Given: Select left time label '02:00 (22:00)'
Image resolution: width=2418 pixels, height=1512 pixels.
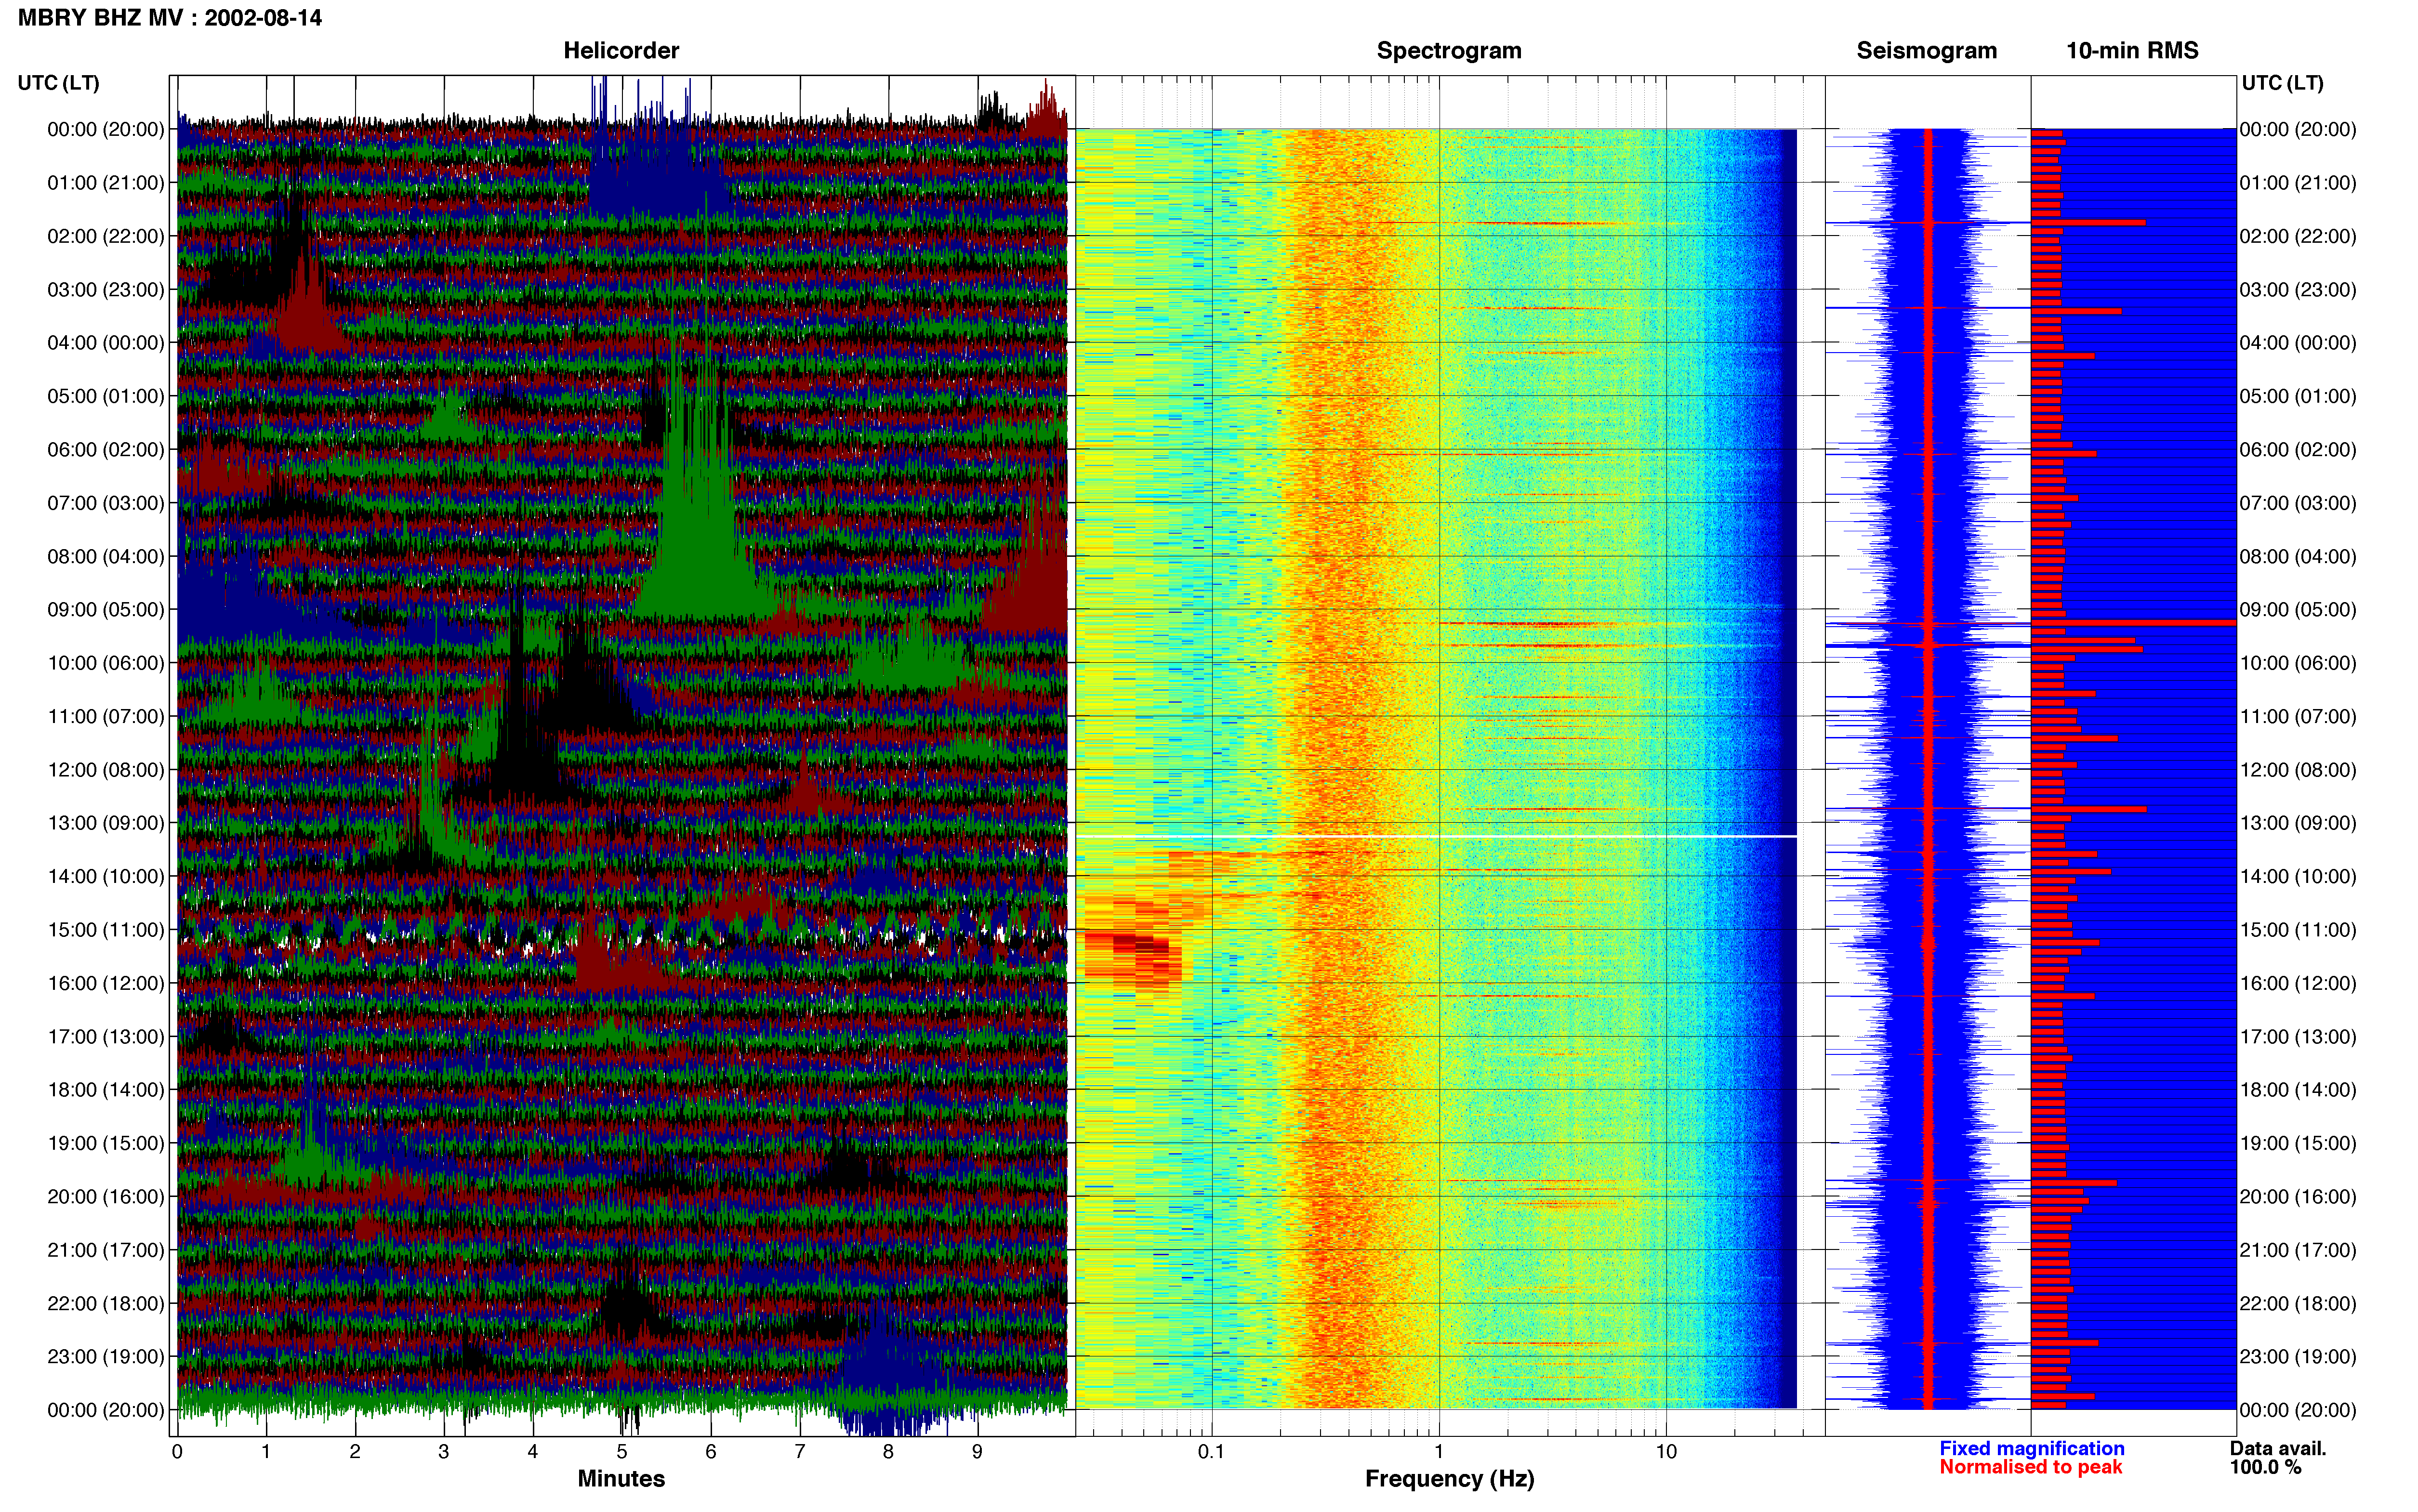Looking at the screenshot, I should [106, 236].
